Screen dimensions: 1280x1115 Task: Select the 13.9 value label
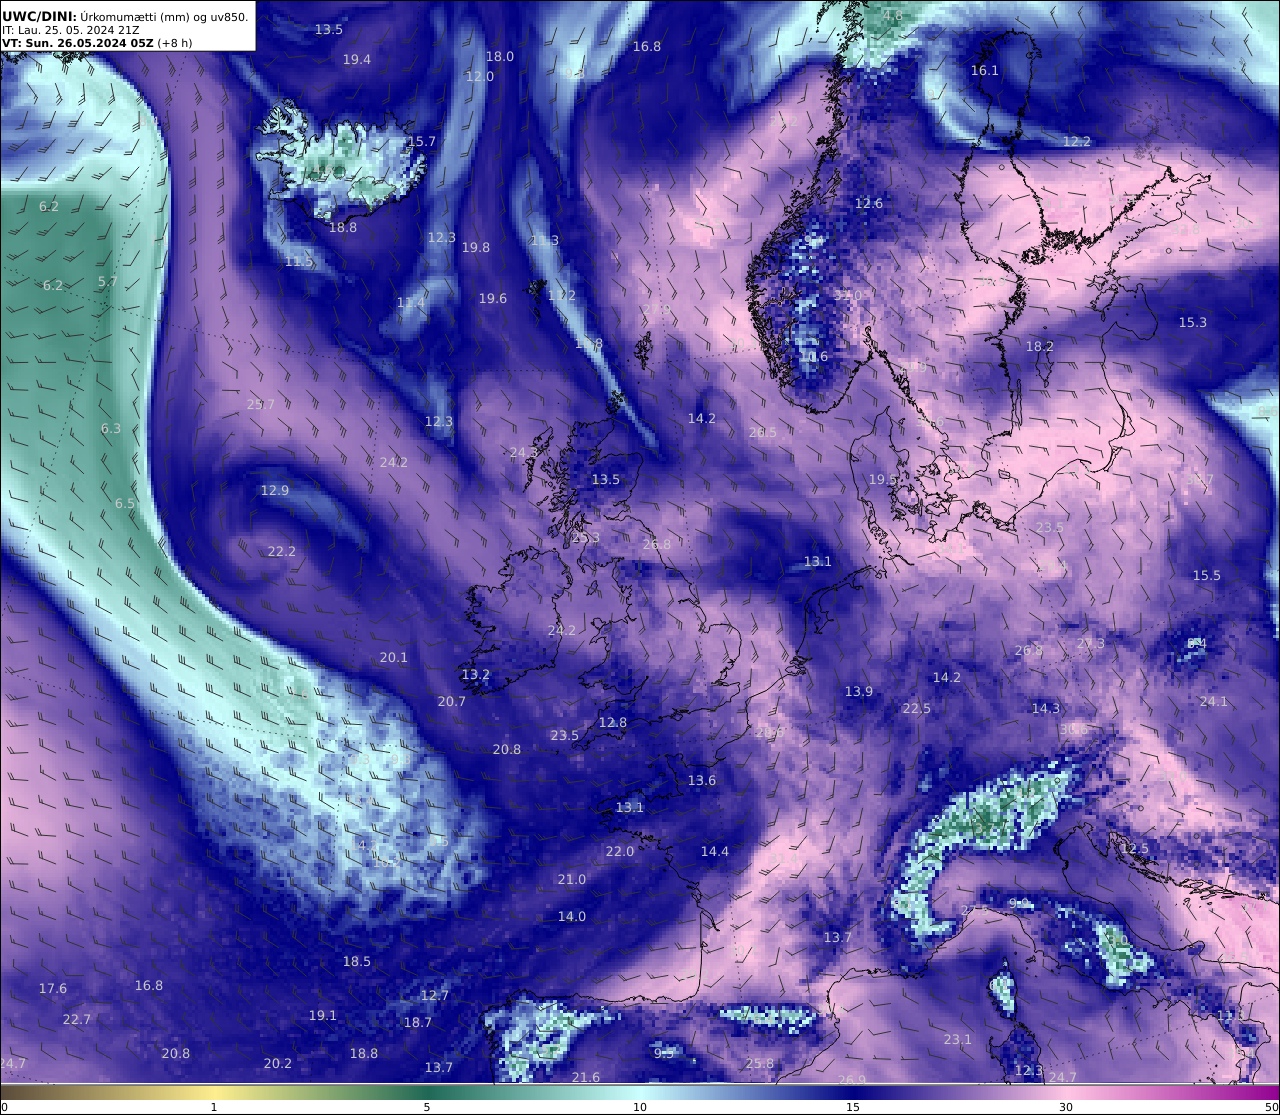[859, 692]
